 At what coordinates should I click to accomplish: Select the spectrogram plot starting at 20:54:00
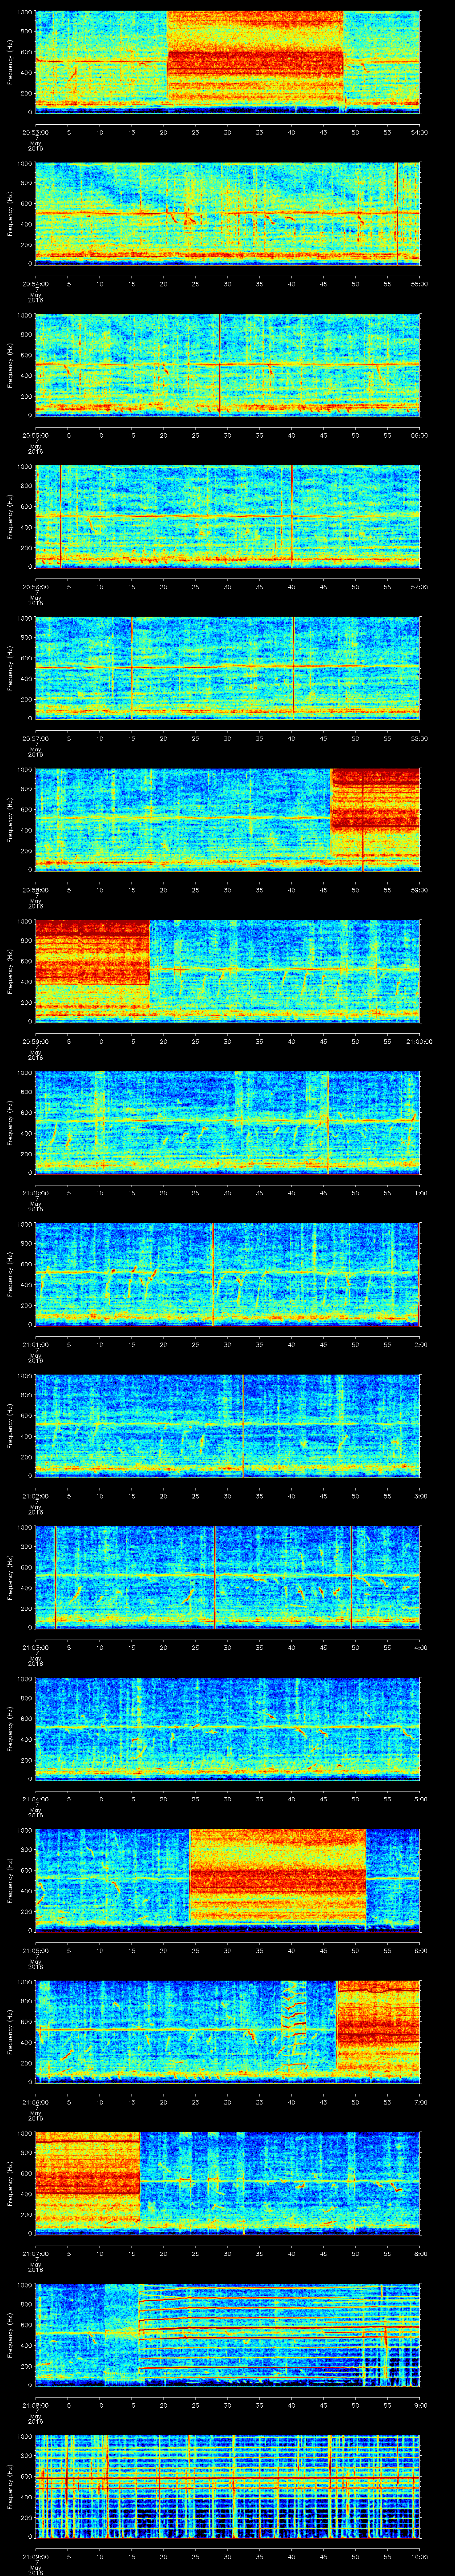(x=227, y=213)
